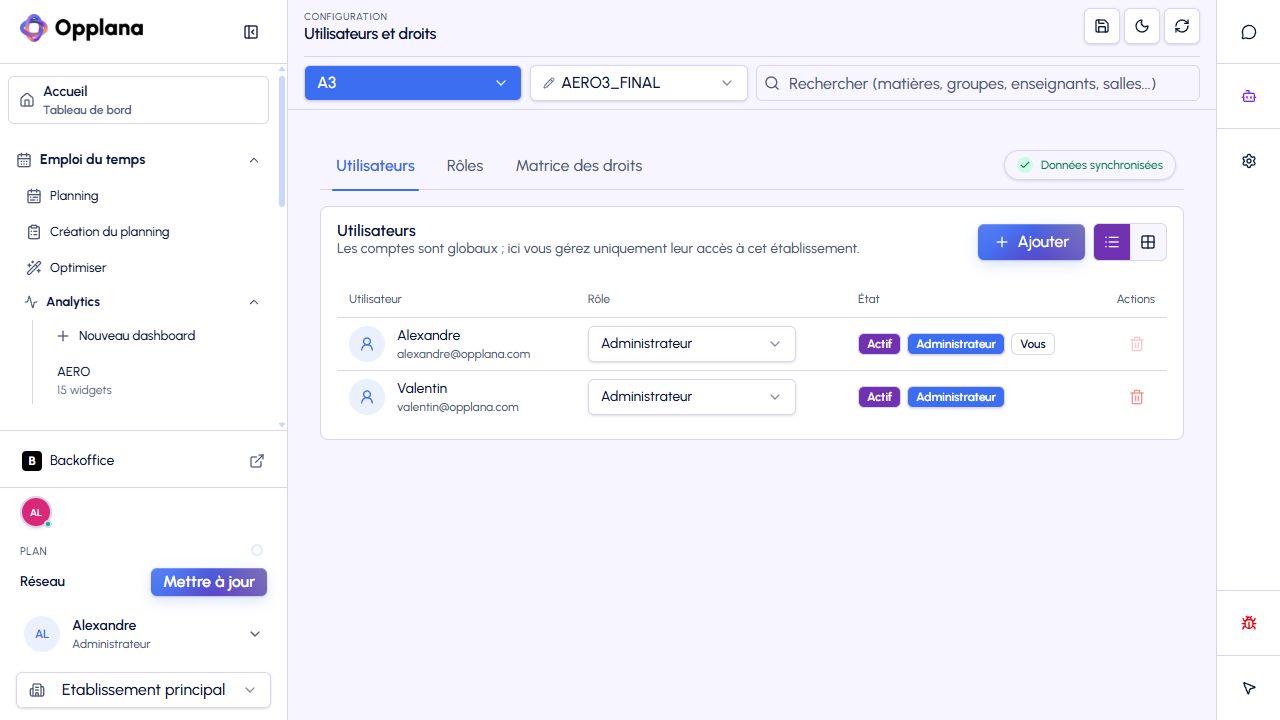The height and width of the screenshot is (720, 1280).
Task: Switch to list view
Action: coord(1112,242)
